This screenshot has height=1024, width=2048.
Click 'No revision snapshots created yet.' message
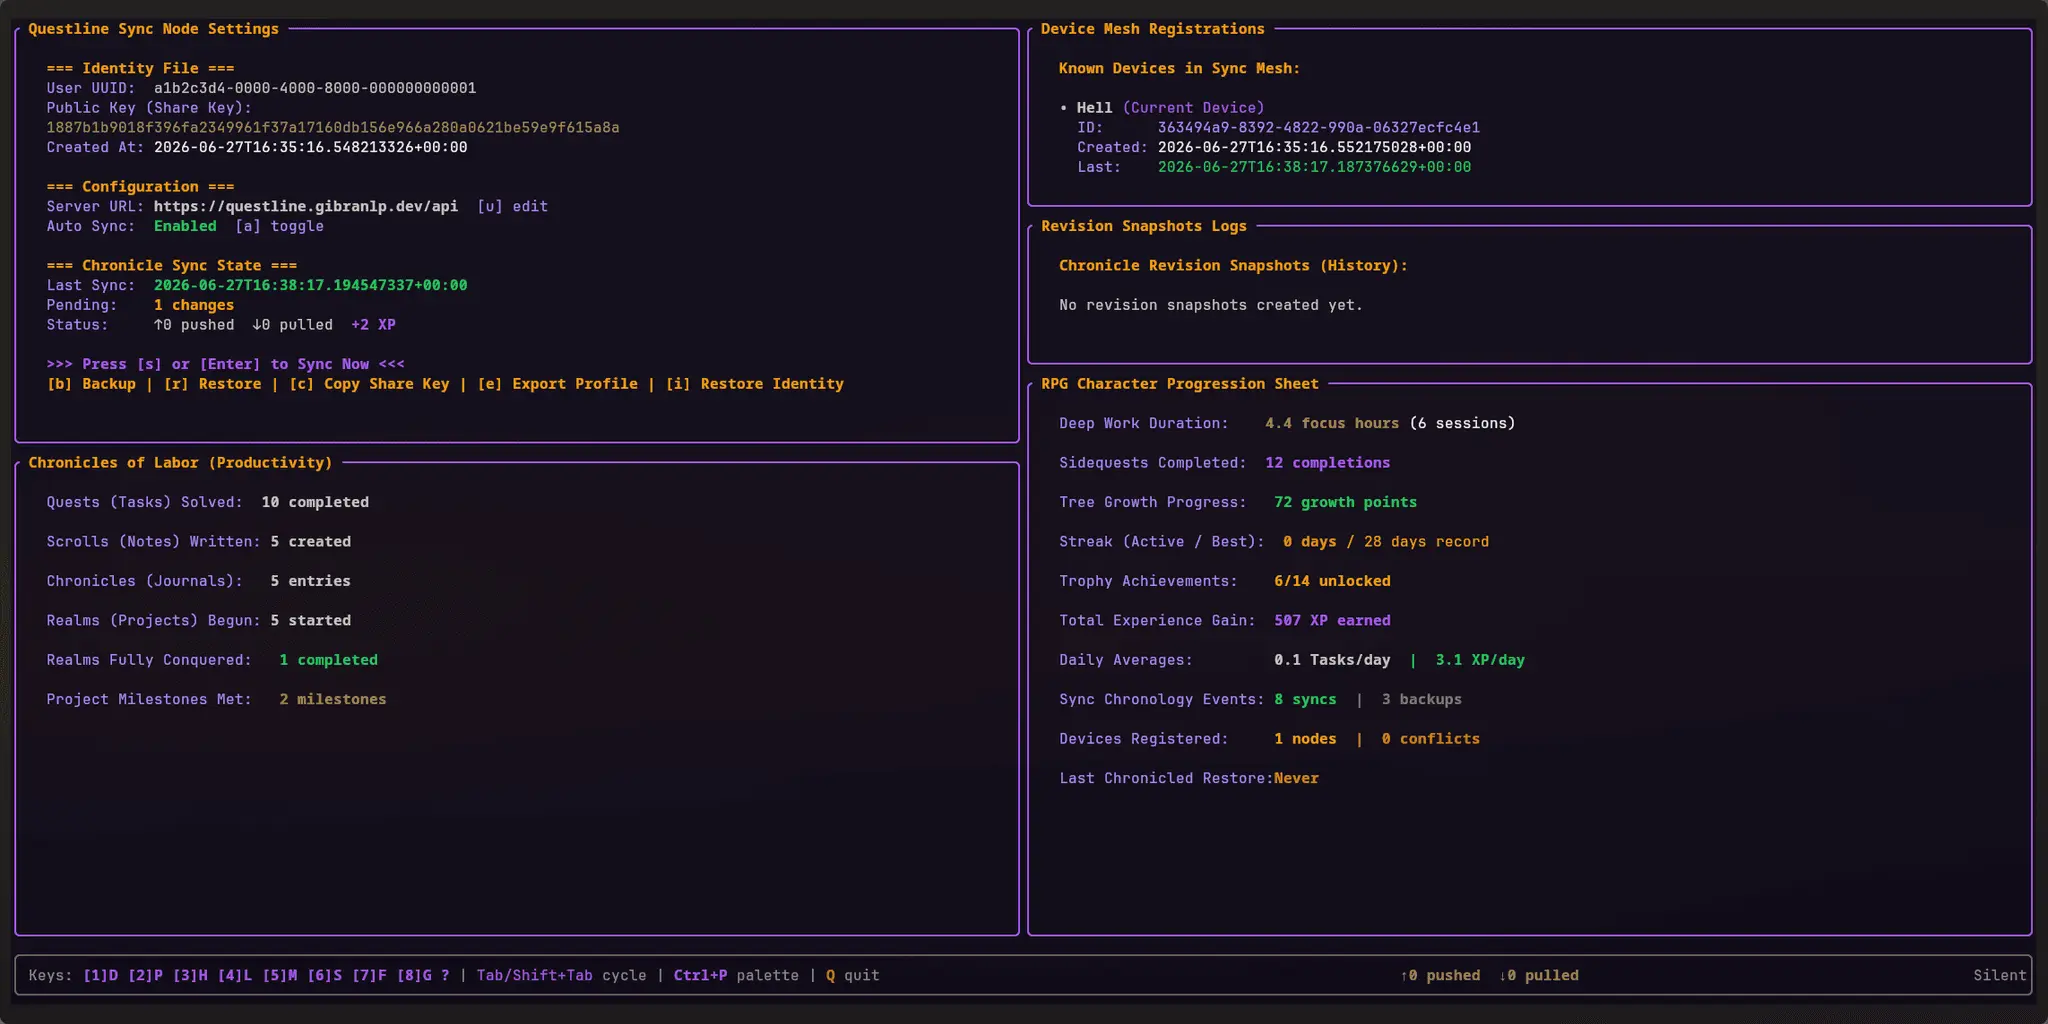(x=1211, y=305)
